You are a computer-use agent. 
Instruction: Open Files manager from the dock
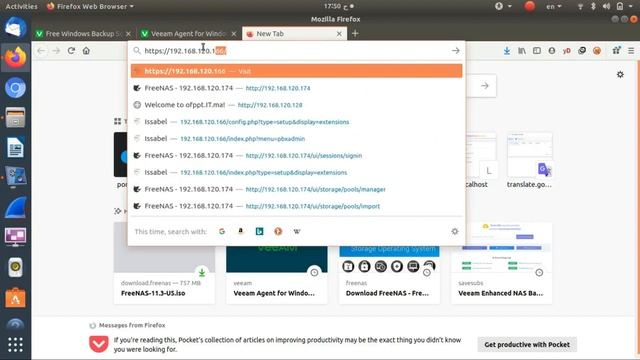15,118
